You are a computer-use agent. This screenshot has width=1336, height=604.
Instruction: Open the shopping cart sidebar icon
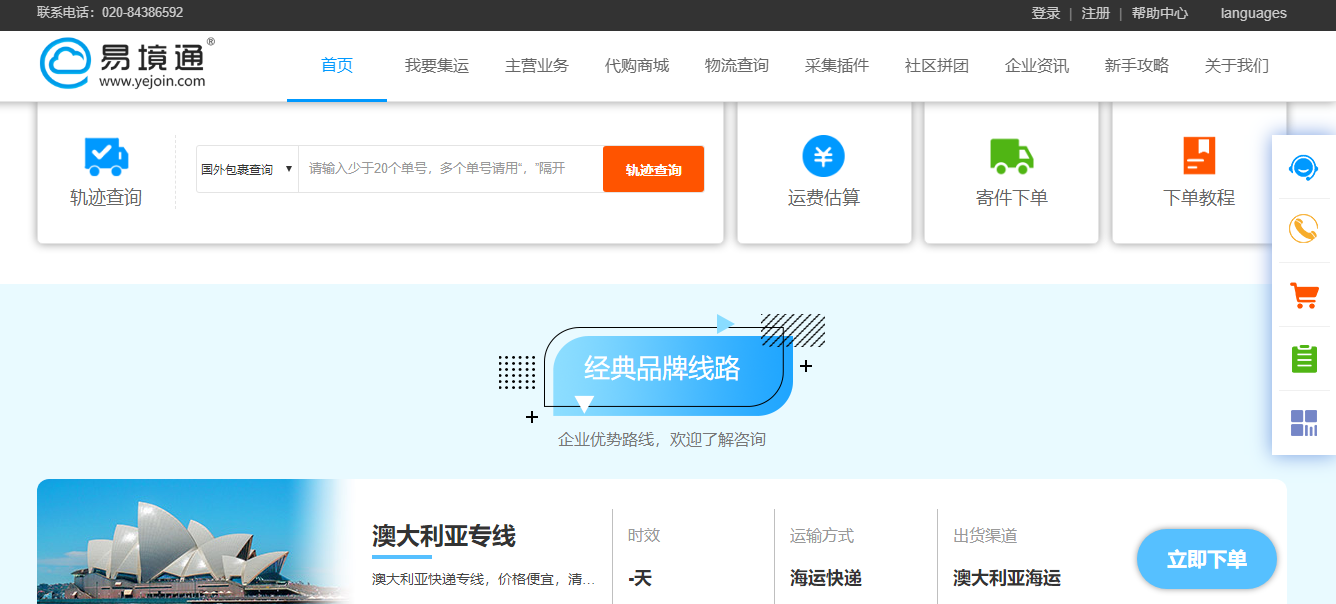coord(1303,295)
